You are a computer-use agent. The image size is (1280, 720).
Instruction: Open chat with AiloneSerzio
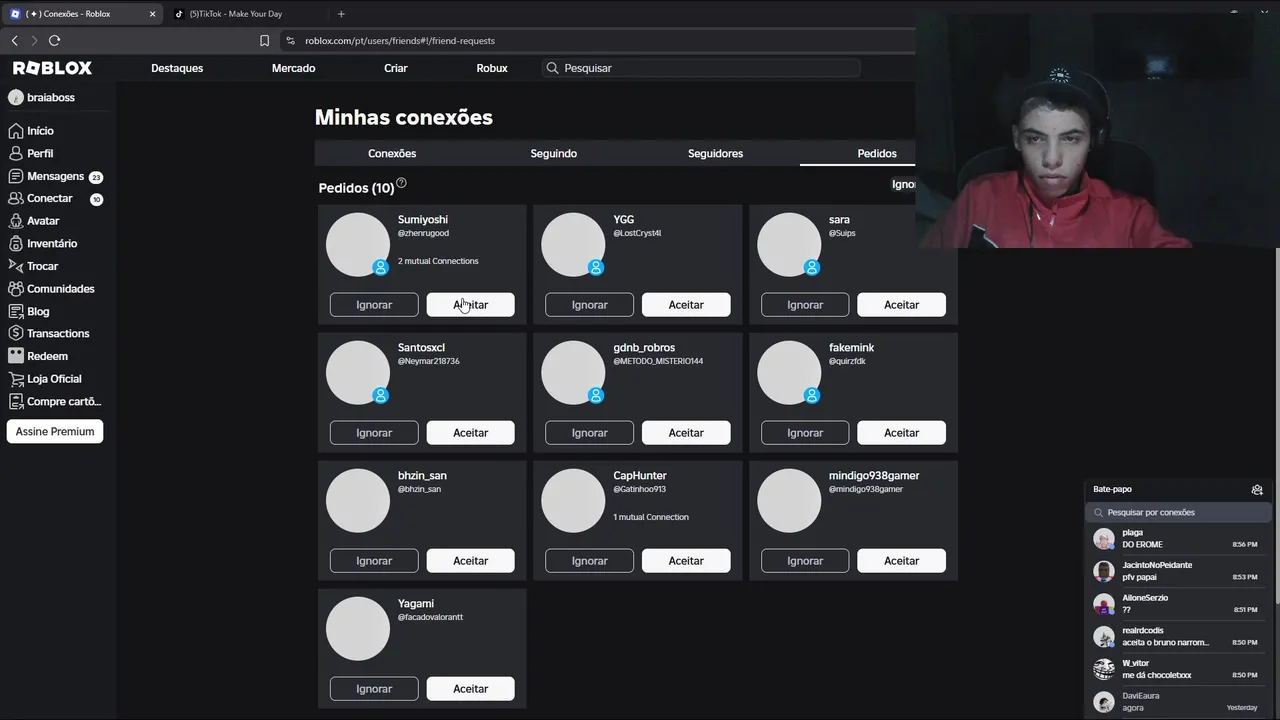pos(1177,604)
